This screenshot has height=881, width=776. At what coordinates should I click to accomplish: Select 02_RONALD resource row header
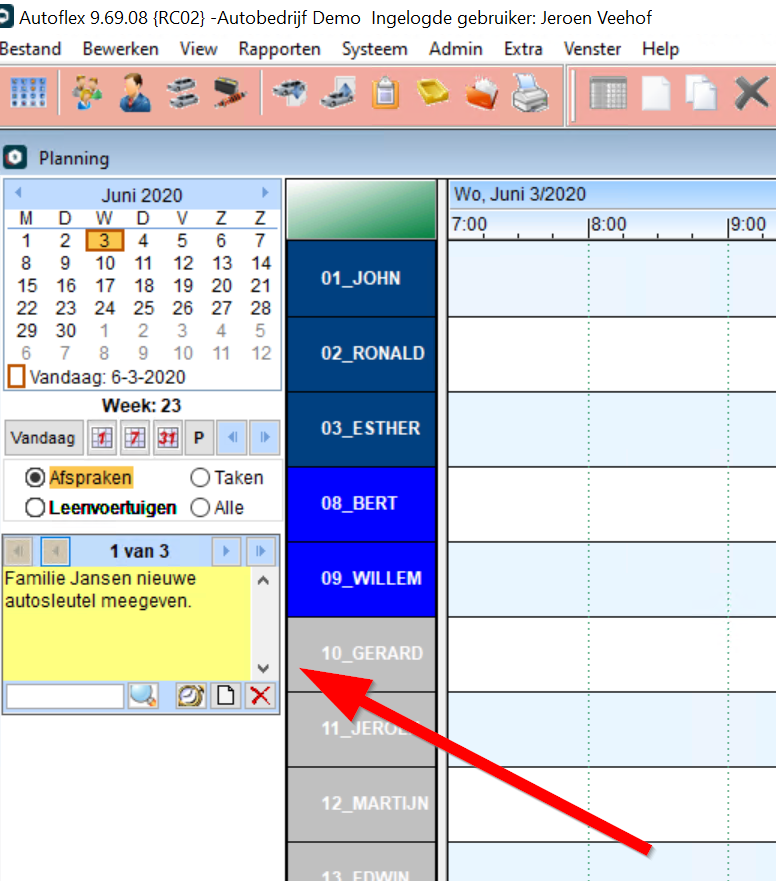coord(361,353)
